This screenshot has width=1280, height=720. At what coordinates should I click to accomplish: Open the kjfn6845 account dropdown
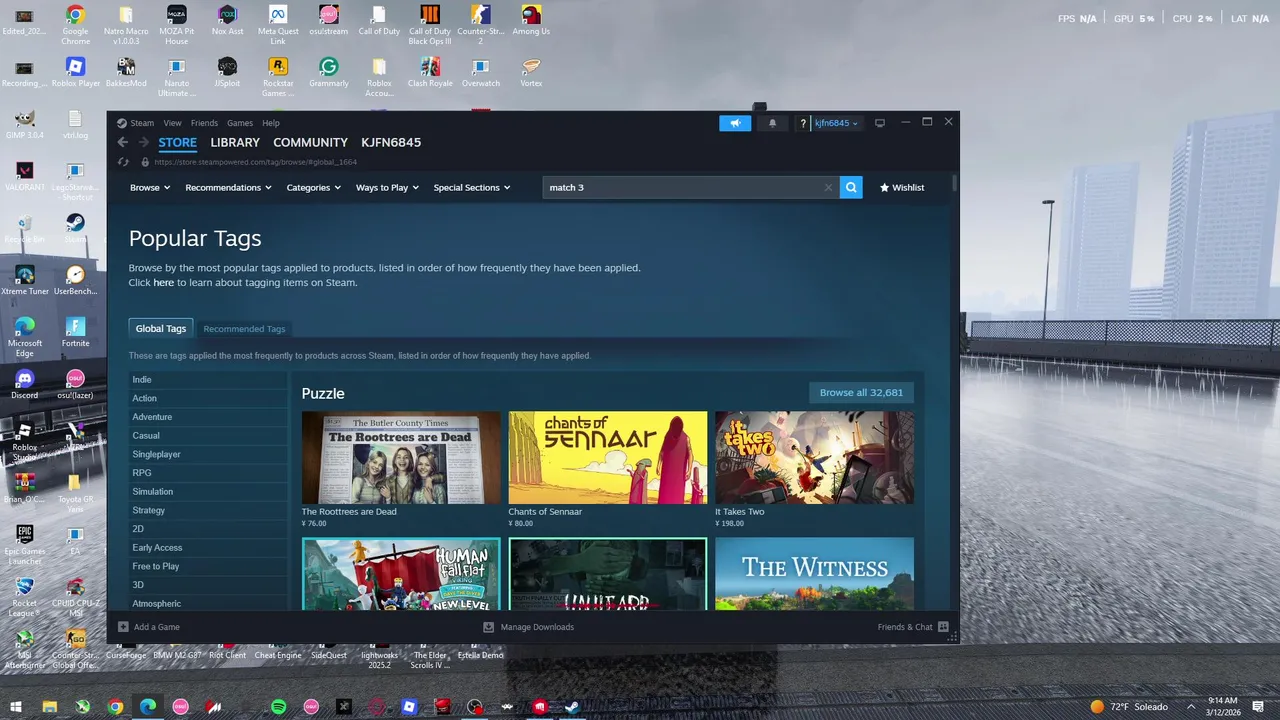point(836,123)
